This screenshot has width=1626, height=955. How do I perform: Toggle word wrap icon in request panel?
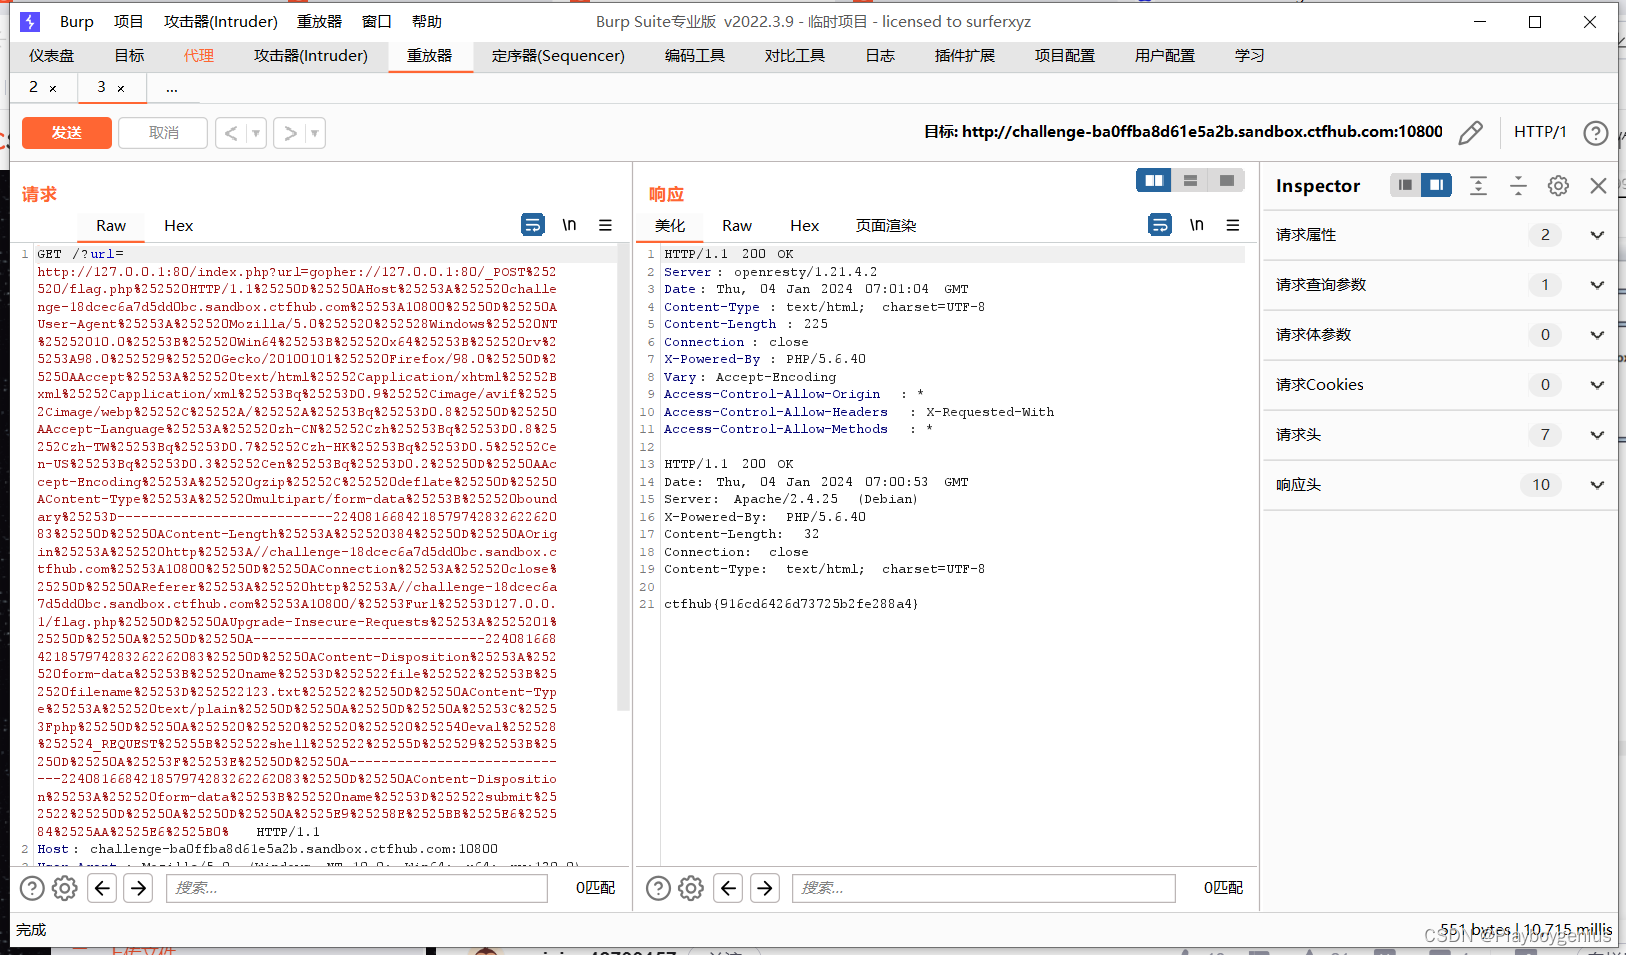533,225
